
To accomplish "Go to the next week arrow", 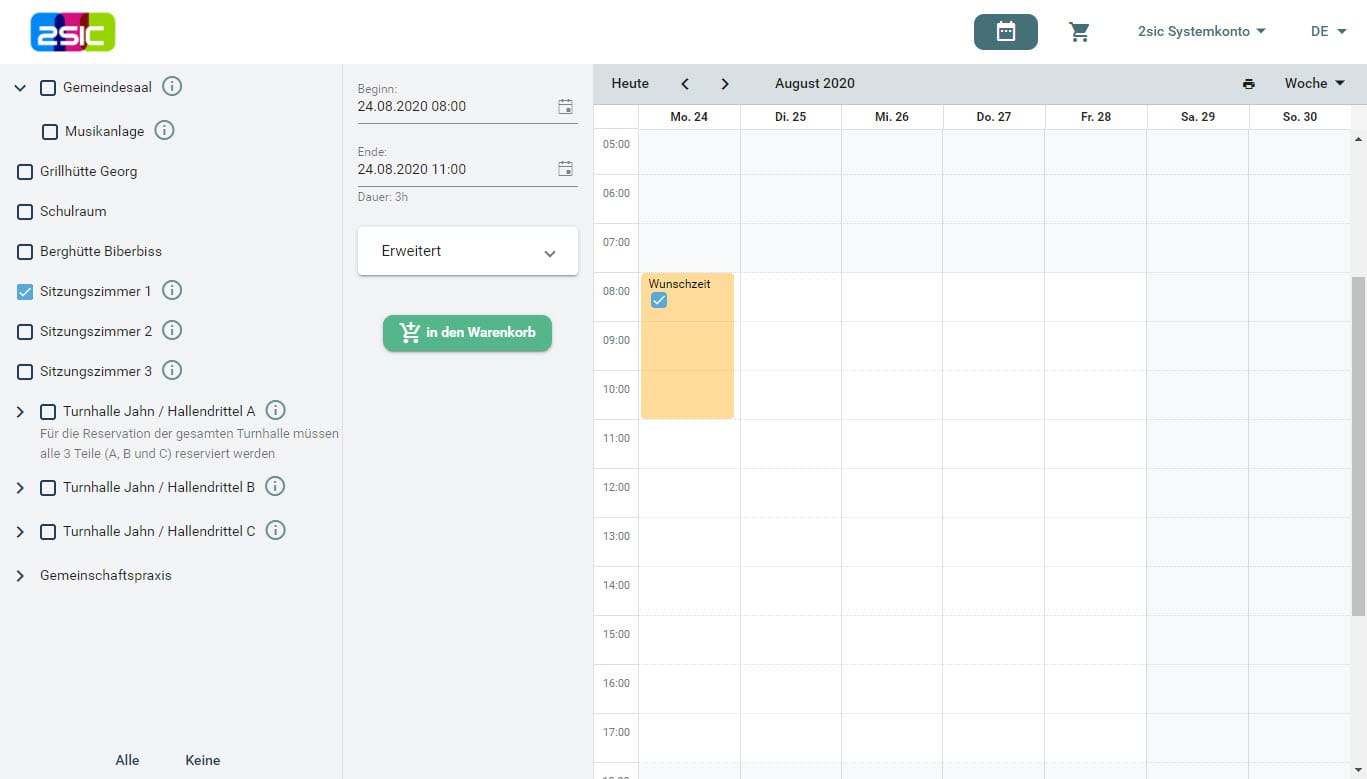I will (725, 84).
